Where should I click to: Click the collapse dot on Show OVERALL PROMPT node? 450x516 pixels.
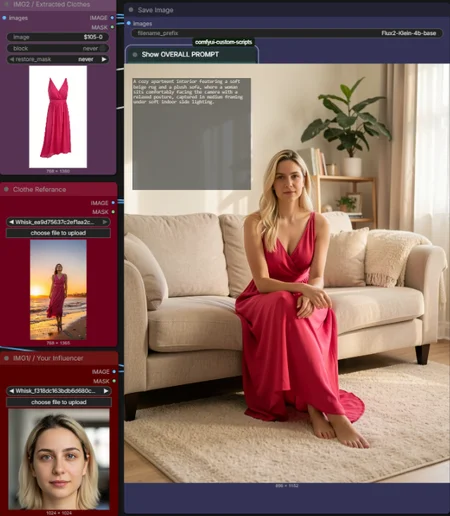click(135, 55)
